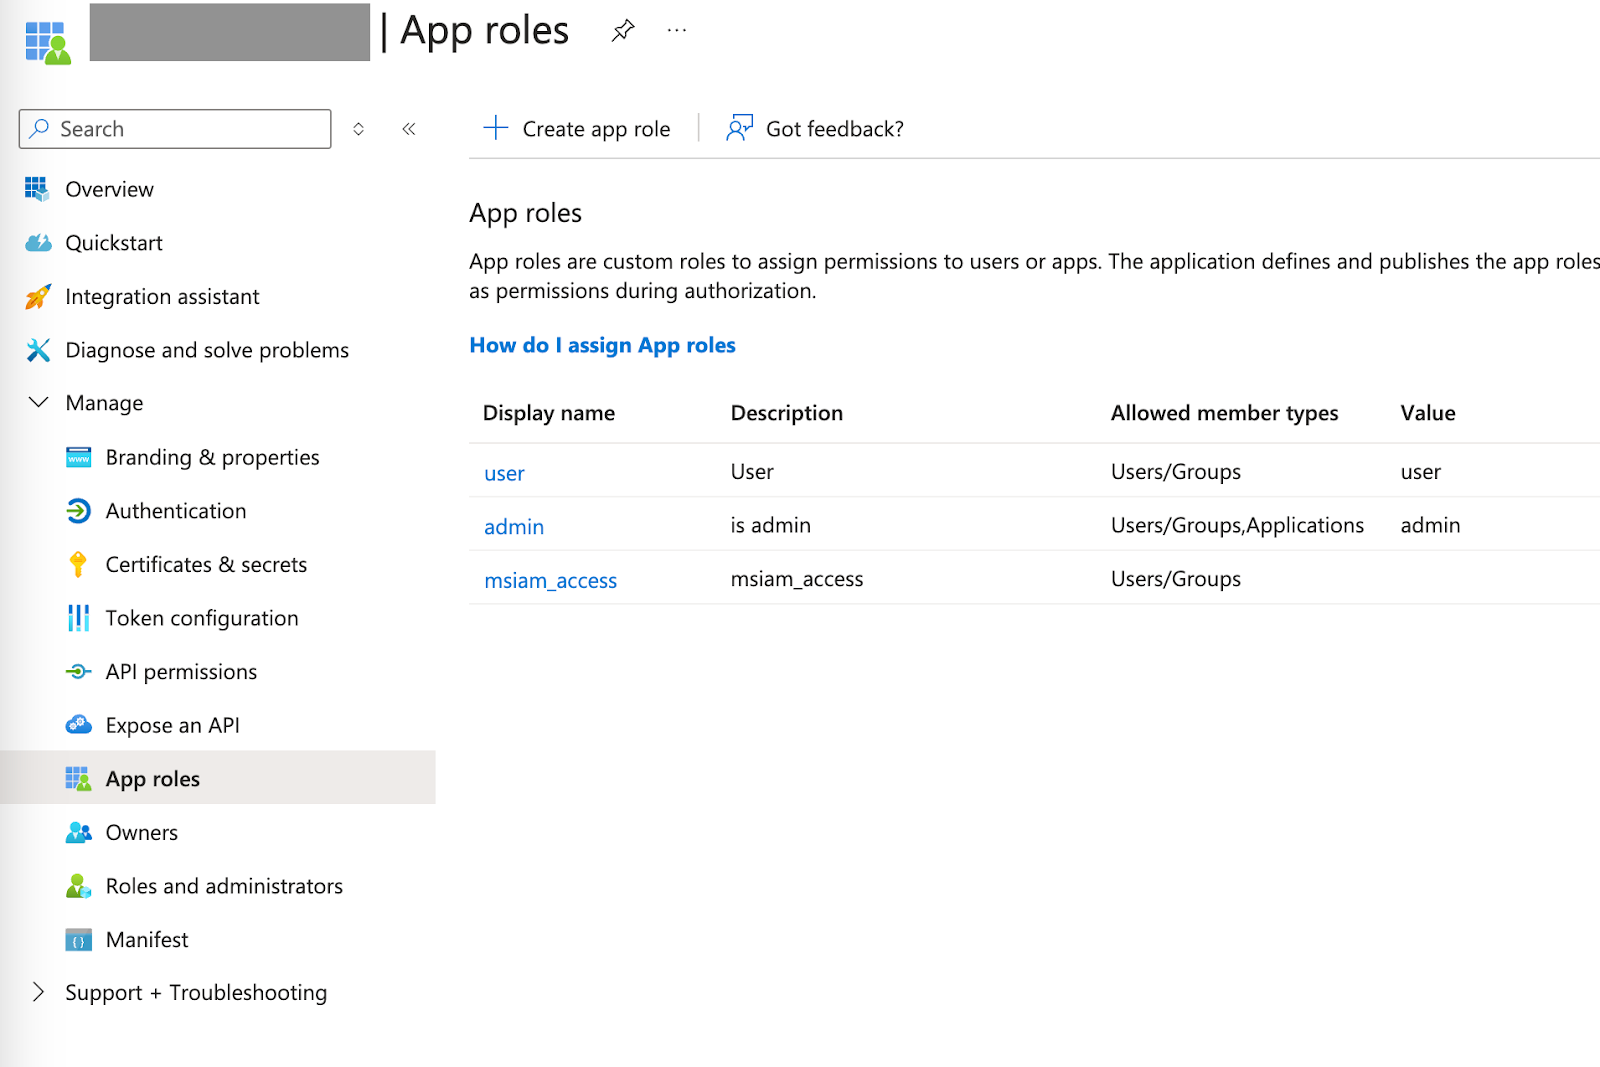The height and width of the screenshot is (1067, 1600).
Task: Open Certificates & secrets
Action: [x=205, y=564]
